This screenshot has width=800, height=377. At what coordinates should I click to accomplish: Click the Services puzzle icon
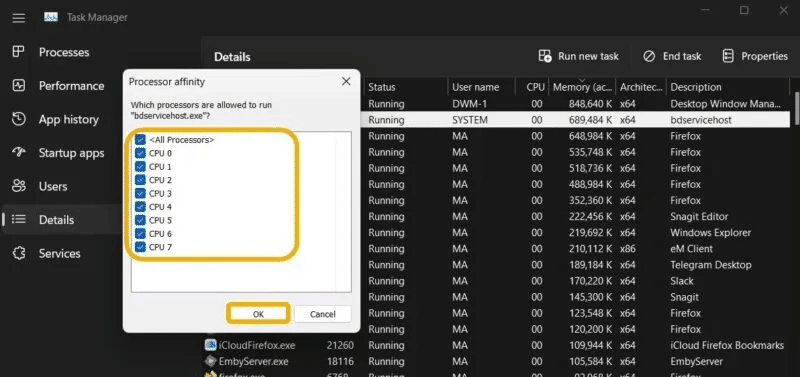[x=19, y=254]
